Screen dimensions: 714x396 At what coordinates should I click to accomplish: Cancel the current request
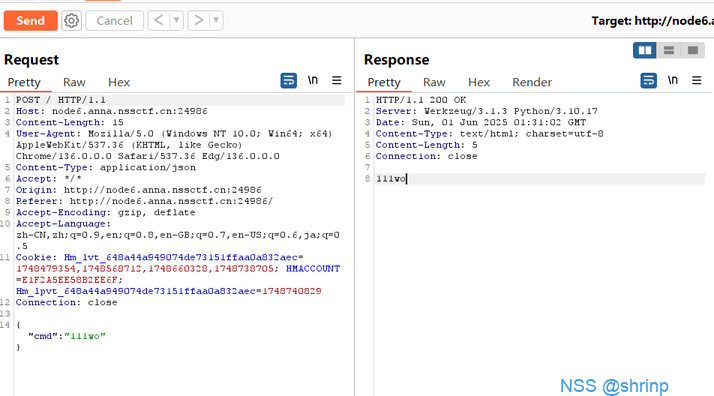114,21
